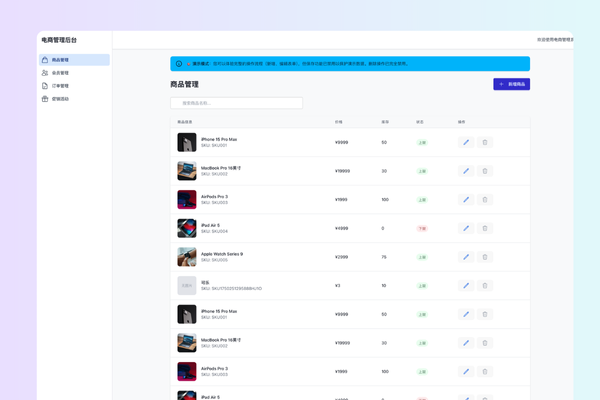Select the product name Apple Watch Series 9
Screen dimensions: 600x400
[222, 254]
